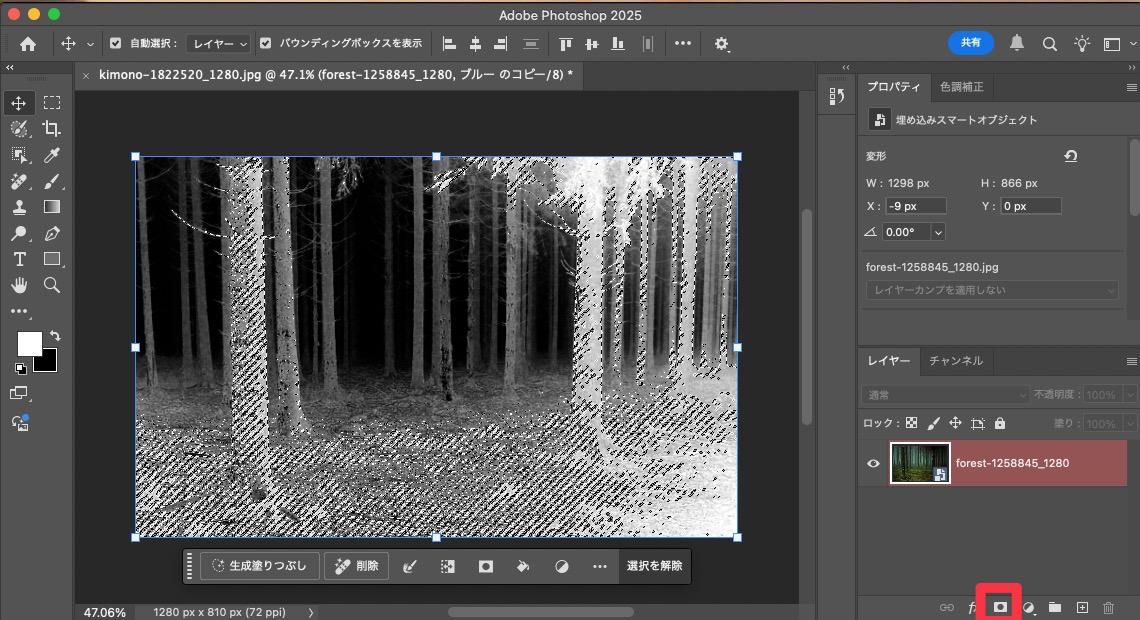1140x620 pixels.
Task: Open the search magnifier in the top bar
Action: 1049,44
